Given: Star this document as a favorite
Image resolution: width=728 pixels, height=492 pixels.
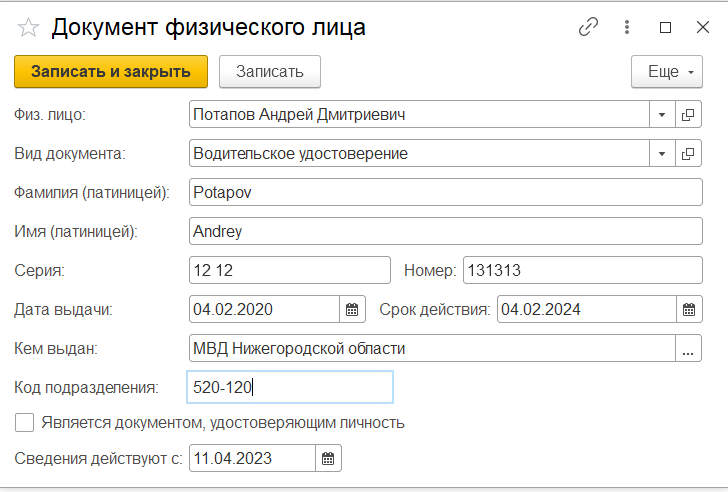Looking at the screenshot, I should [x=29, y=28].
